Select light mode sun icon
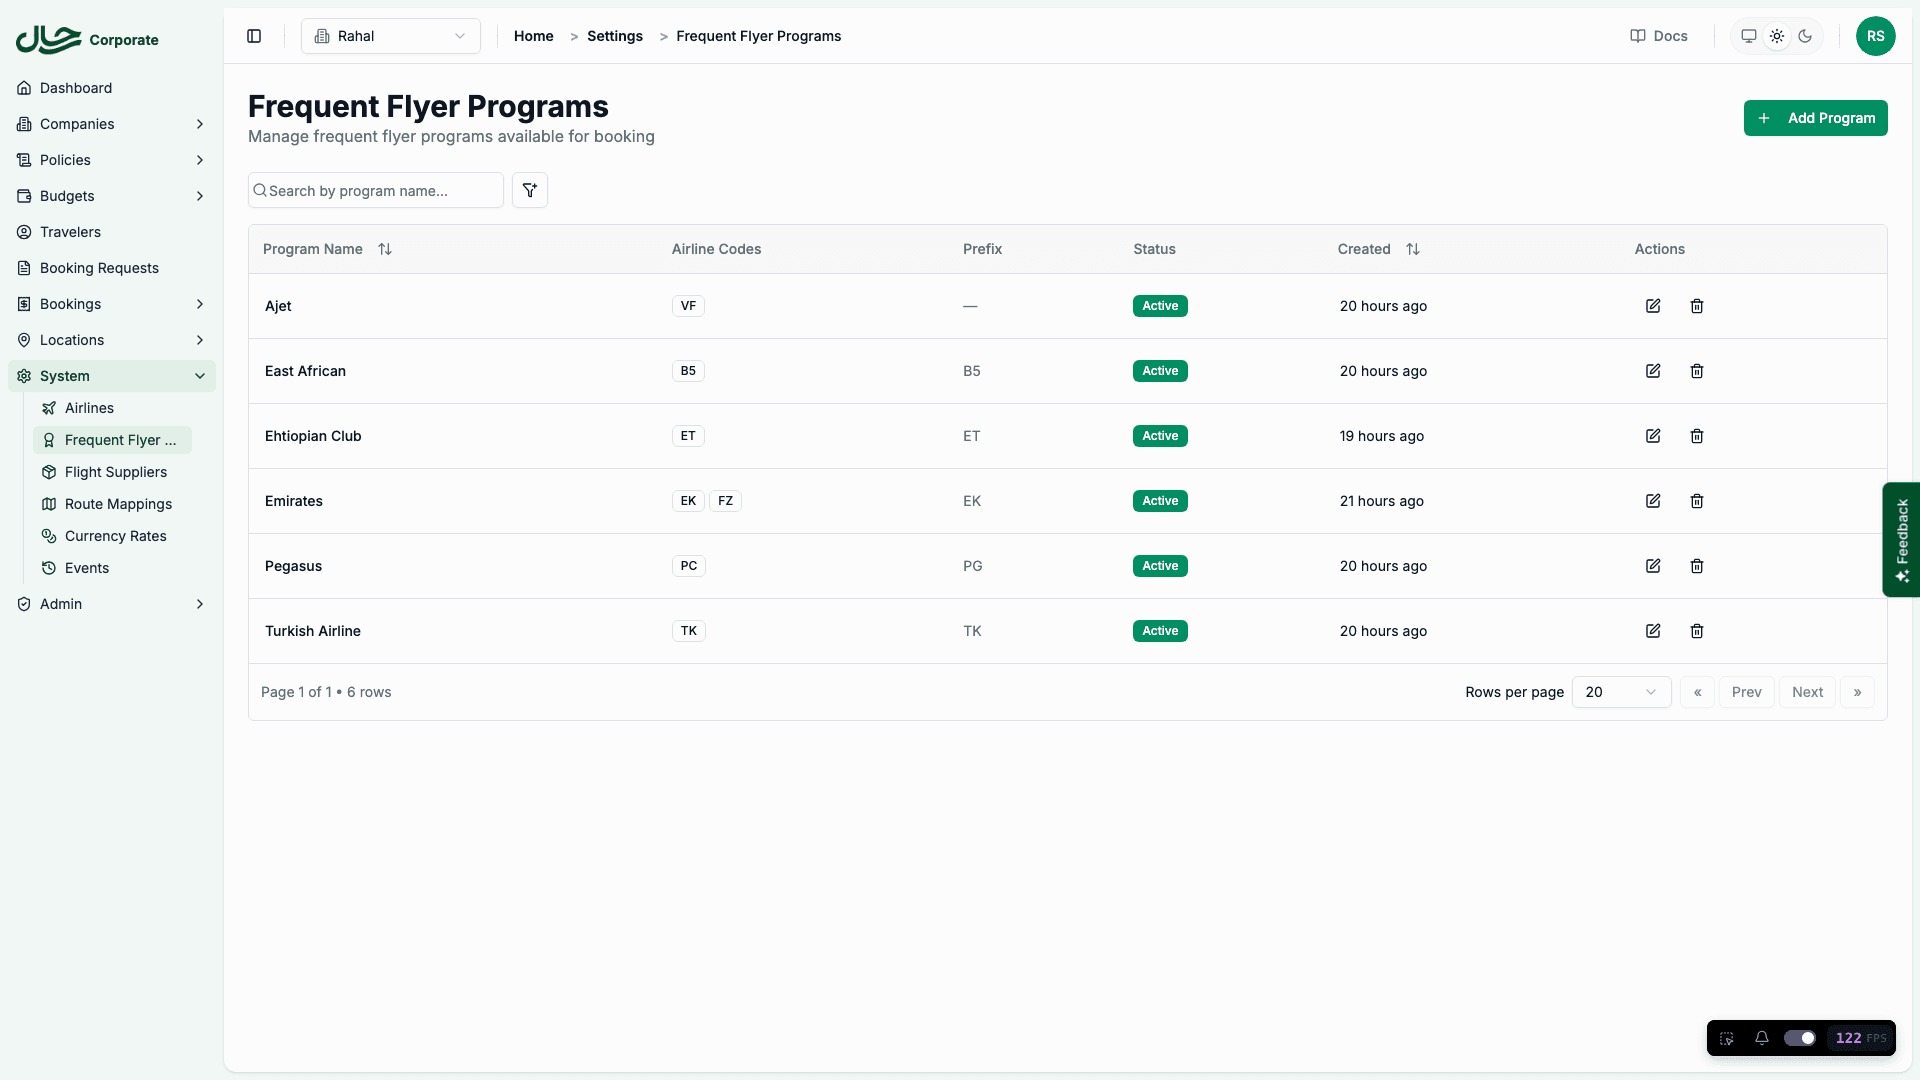Screen dimensions: 1920x1080 (x=1777, y=36)
